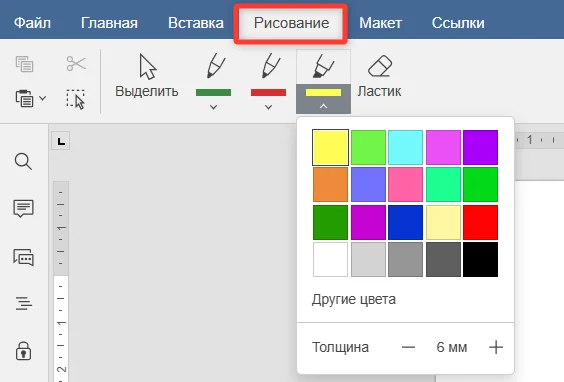Pick the pale yellow swatch
Screen dimensions: 564x382
tap(443, 222)
